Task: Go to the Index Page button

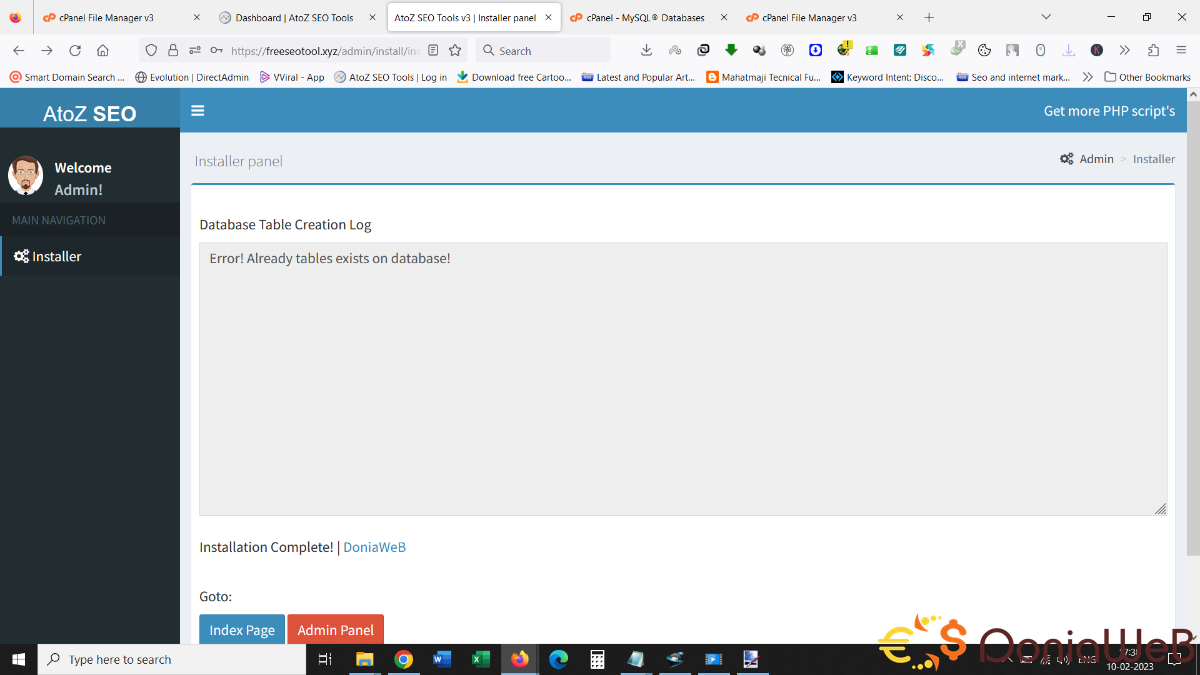Action: point(242,629)
